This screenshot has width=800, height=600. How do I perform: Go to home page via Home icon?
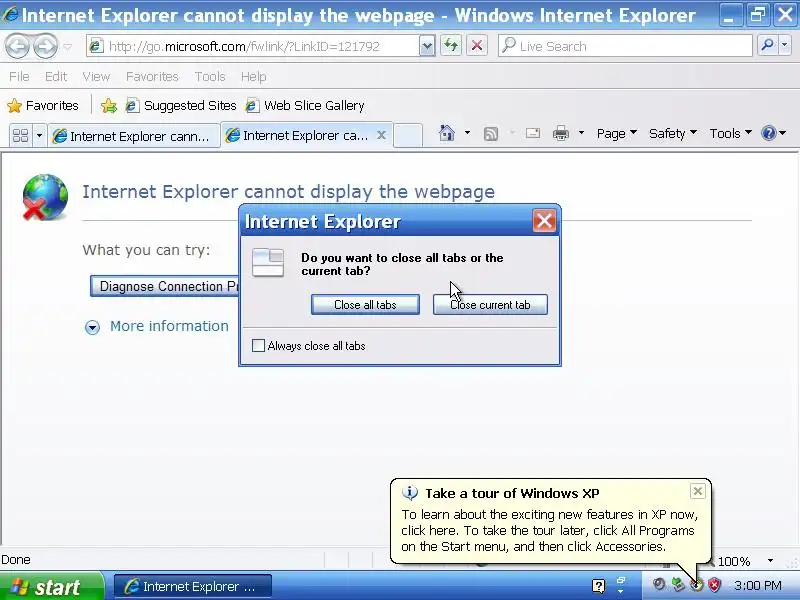coord(446,133)
